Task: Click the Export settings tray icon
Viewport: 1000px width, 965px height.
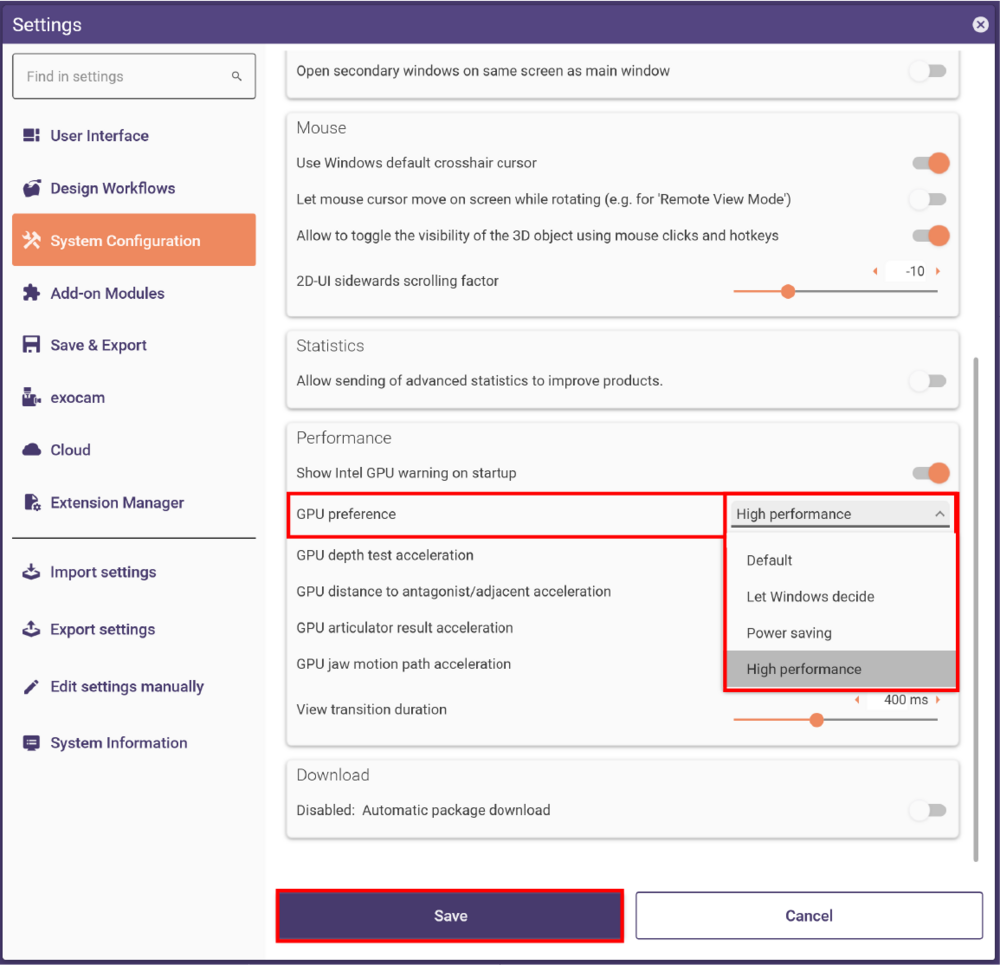Action: 31,629
